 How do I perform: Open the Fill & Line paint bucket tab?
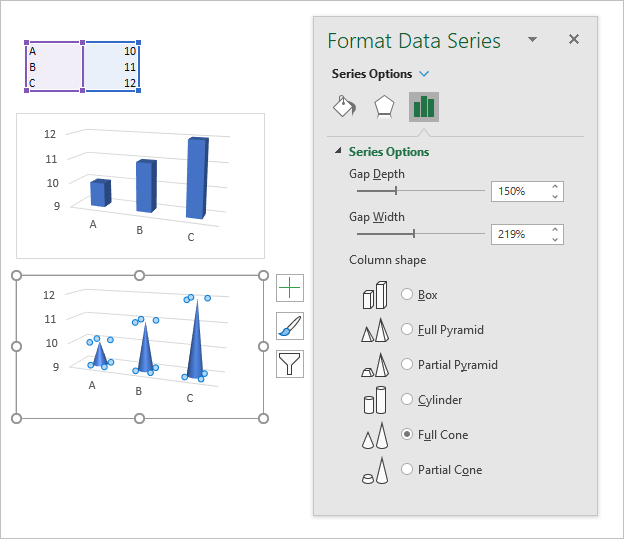[x=345, y=107]
